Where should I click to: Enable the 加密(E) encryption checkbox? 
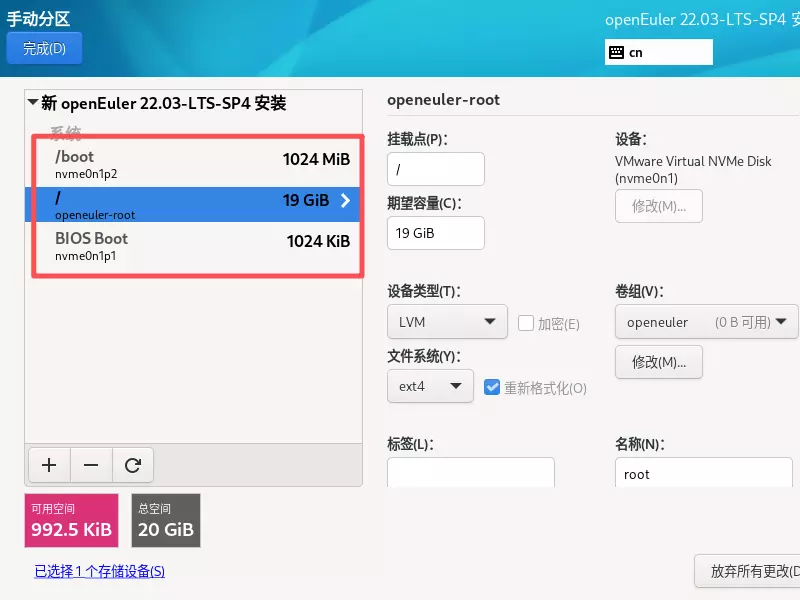point(526,322)
